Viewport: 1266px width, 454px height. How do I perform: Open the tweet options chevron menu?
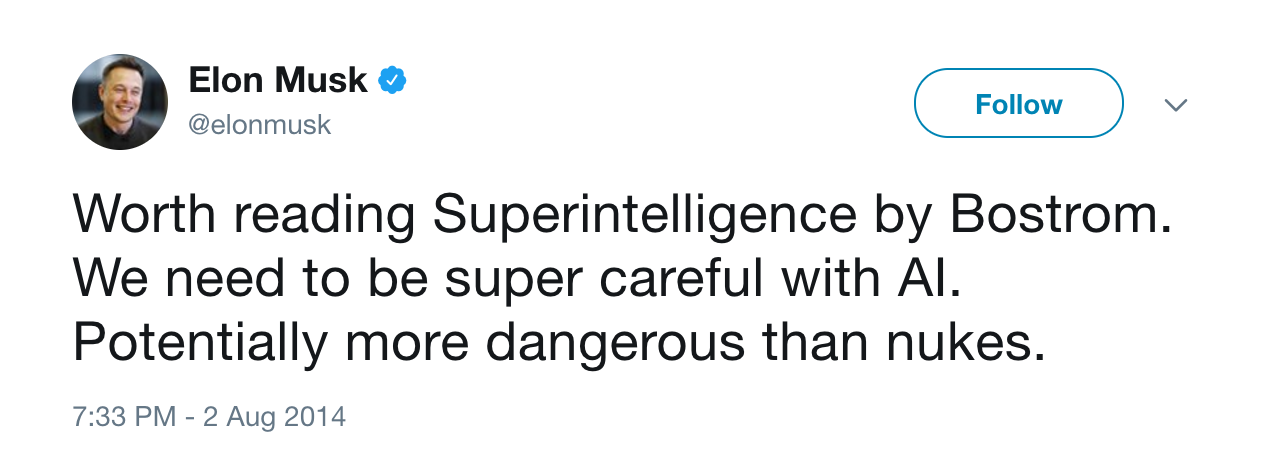1176,104
